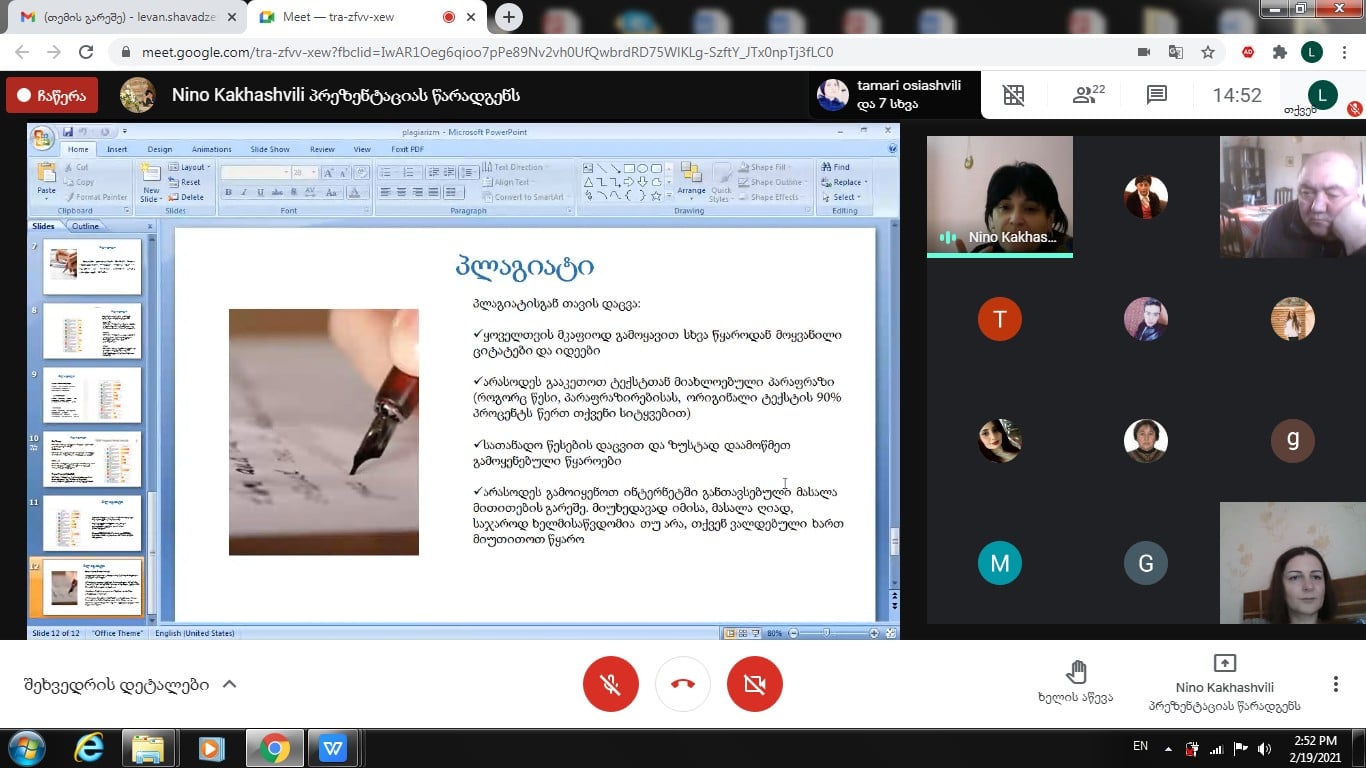Click the Google Translate icon in address bar
Screen dimensions: 1366x768
(1176, 52)
